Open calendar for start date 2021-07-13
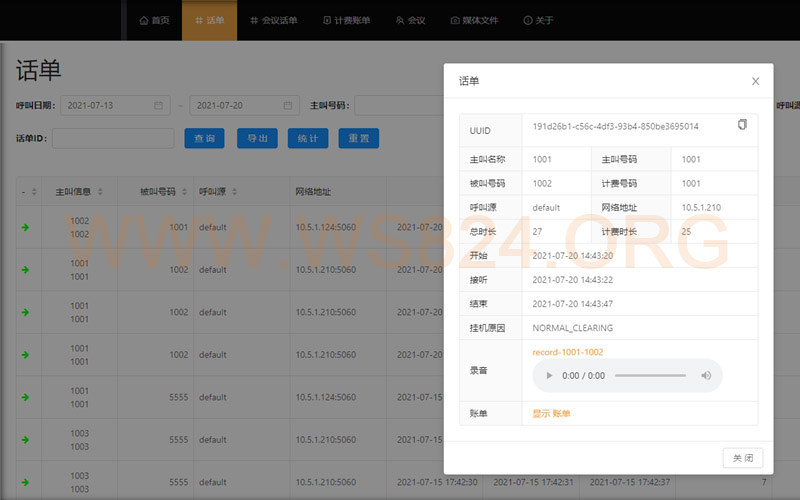The image size is (800, 500). [158, 105]
